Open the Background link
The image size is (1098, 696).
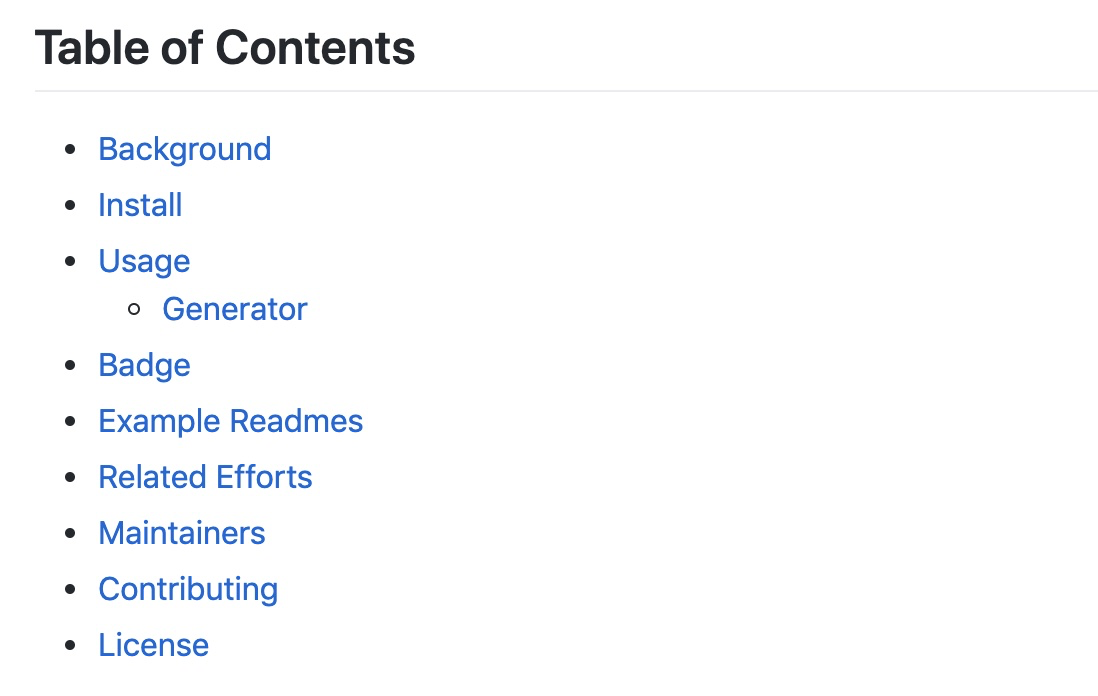[184, 149]
